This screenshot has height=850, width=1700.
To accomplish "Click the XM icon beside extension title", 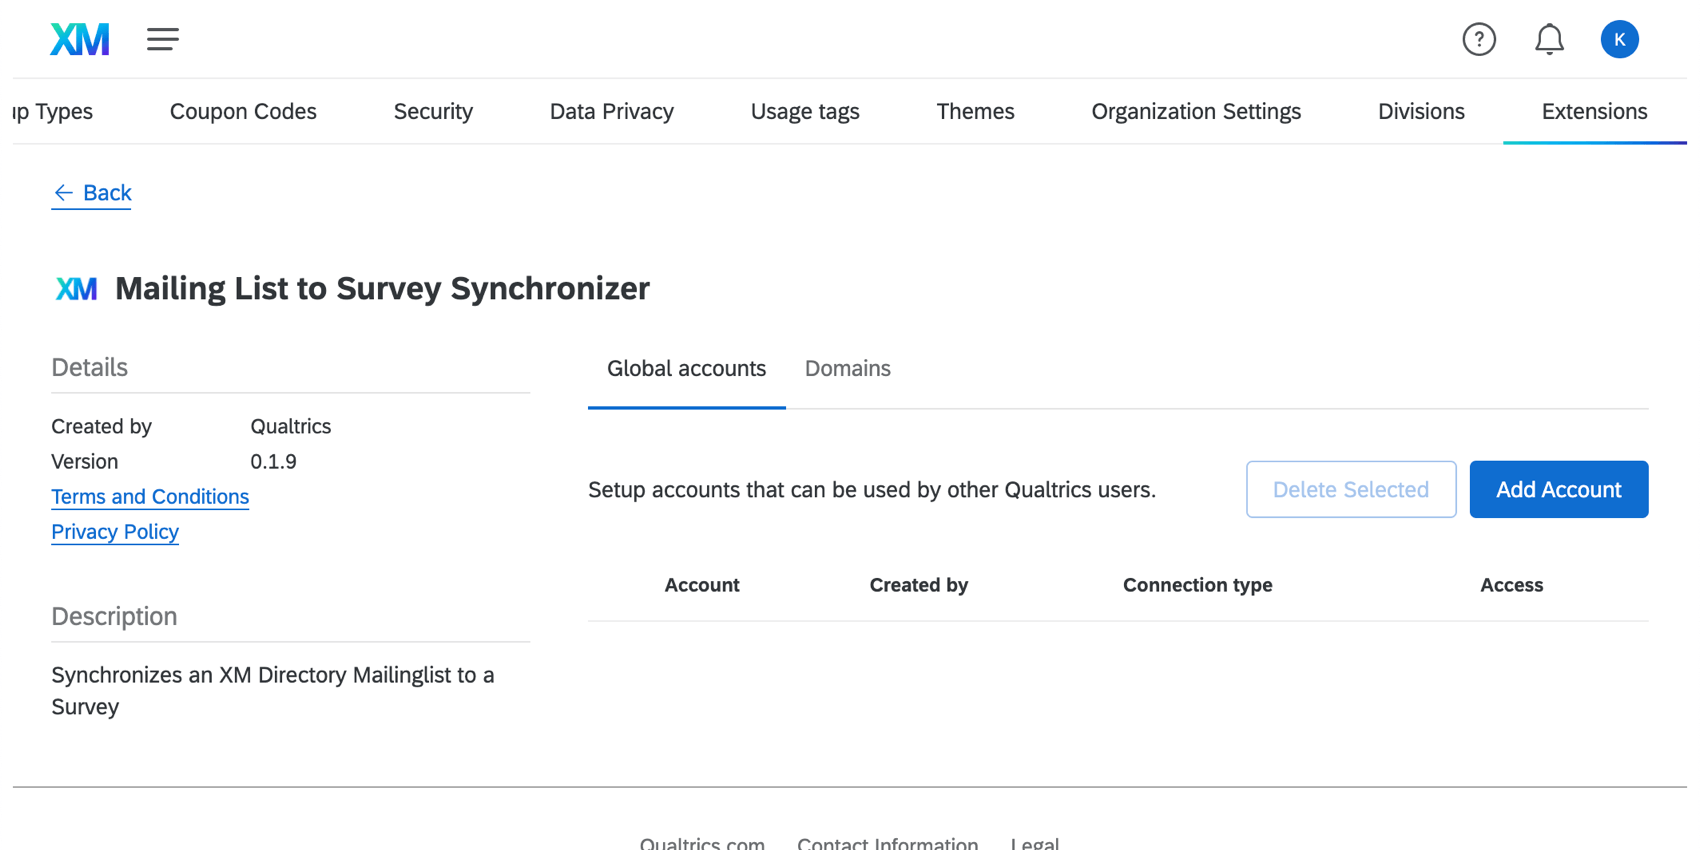I will click(77, 289).
